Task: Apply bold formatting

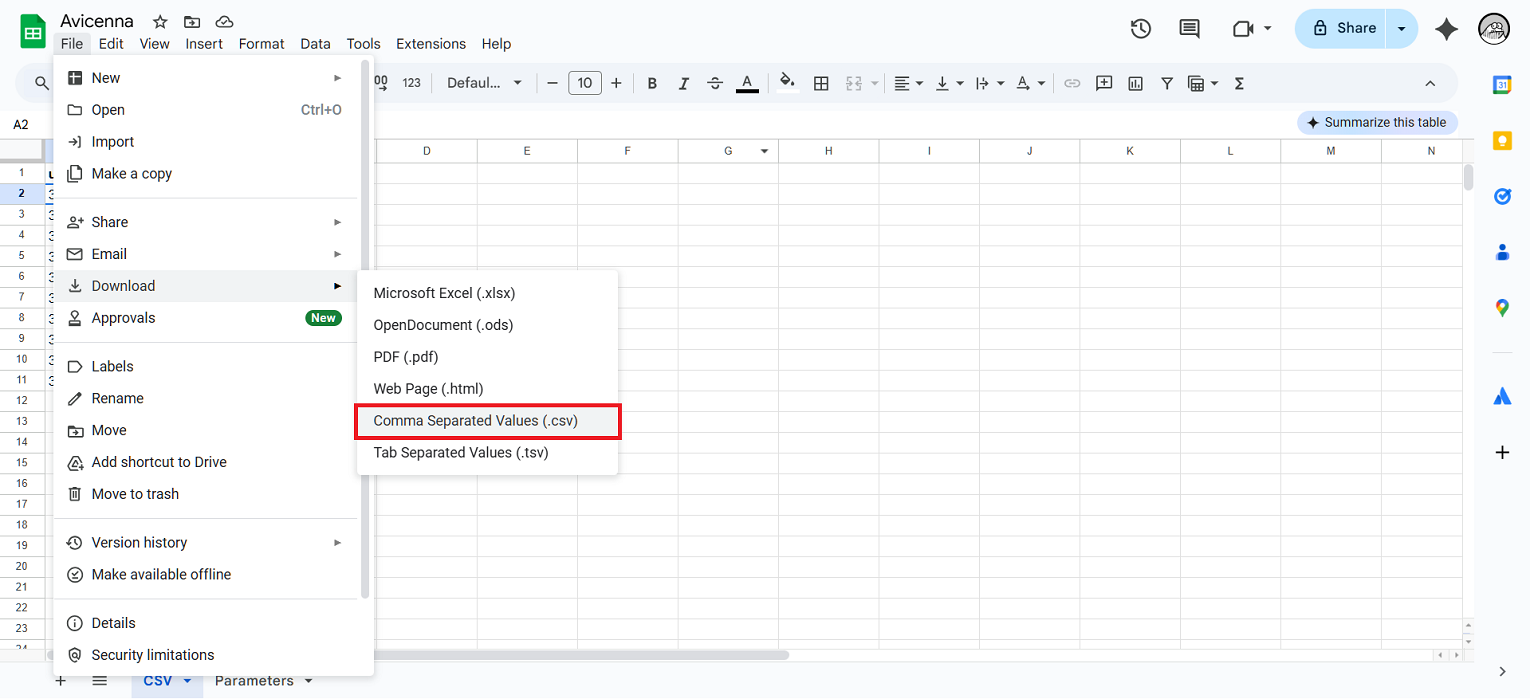Action: point(652,83)
